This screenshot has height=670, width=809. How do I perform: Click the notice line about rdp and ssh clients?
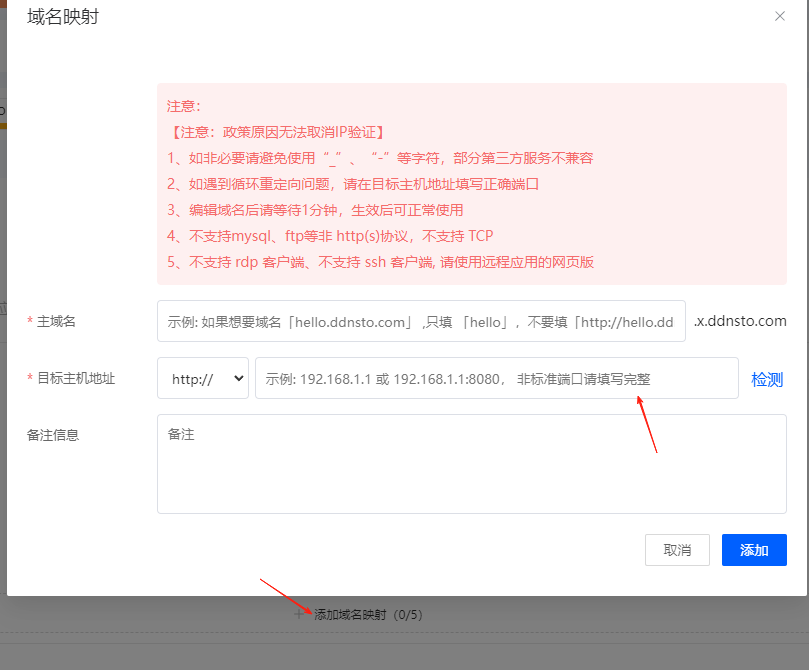[380, 262]
